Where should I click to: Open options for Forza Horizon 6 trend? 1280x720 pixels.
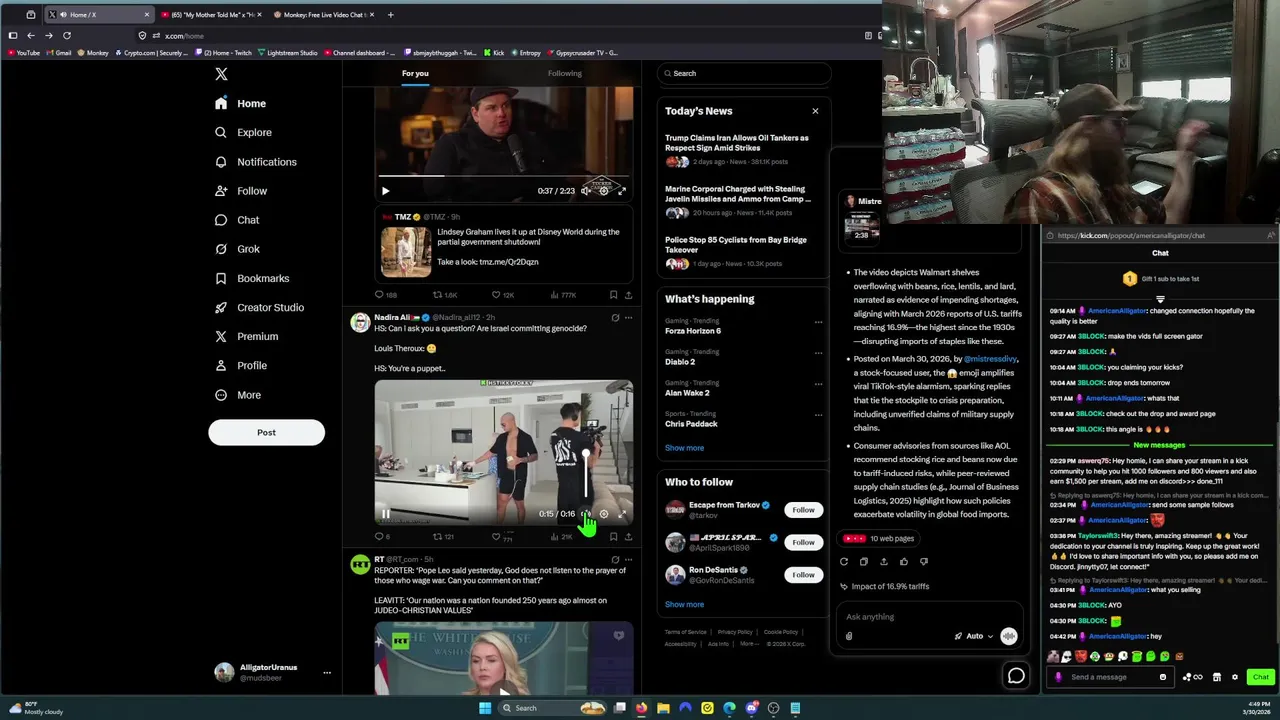click(818, 322)
